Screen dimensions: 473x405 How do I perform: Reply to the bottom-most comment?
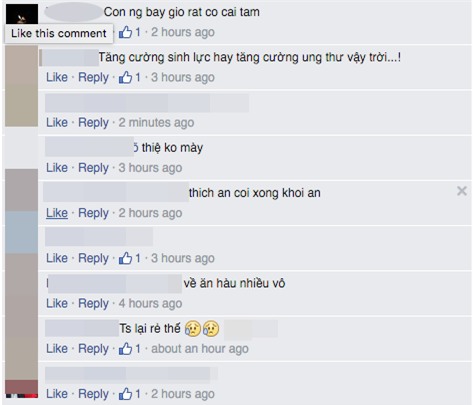point(93,394)
